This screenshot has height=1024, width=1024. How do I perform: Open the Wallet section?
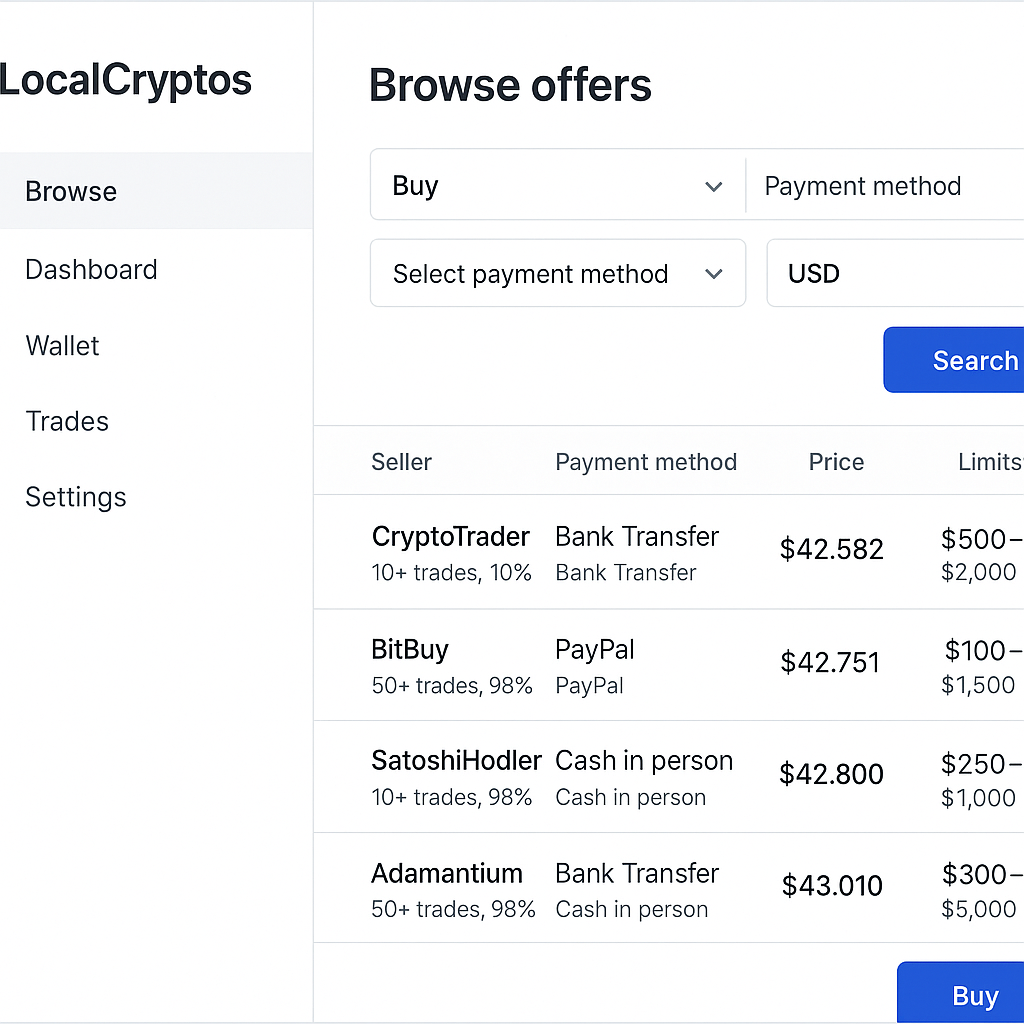(x=62, y=345)
